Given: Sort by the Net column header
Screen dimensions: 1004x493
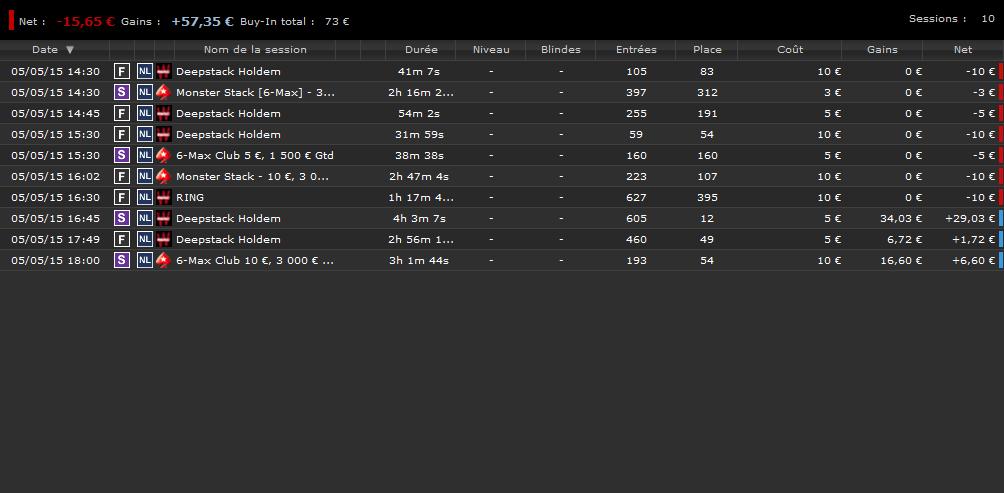Looking at the screenshot, I should pos(962,49).
